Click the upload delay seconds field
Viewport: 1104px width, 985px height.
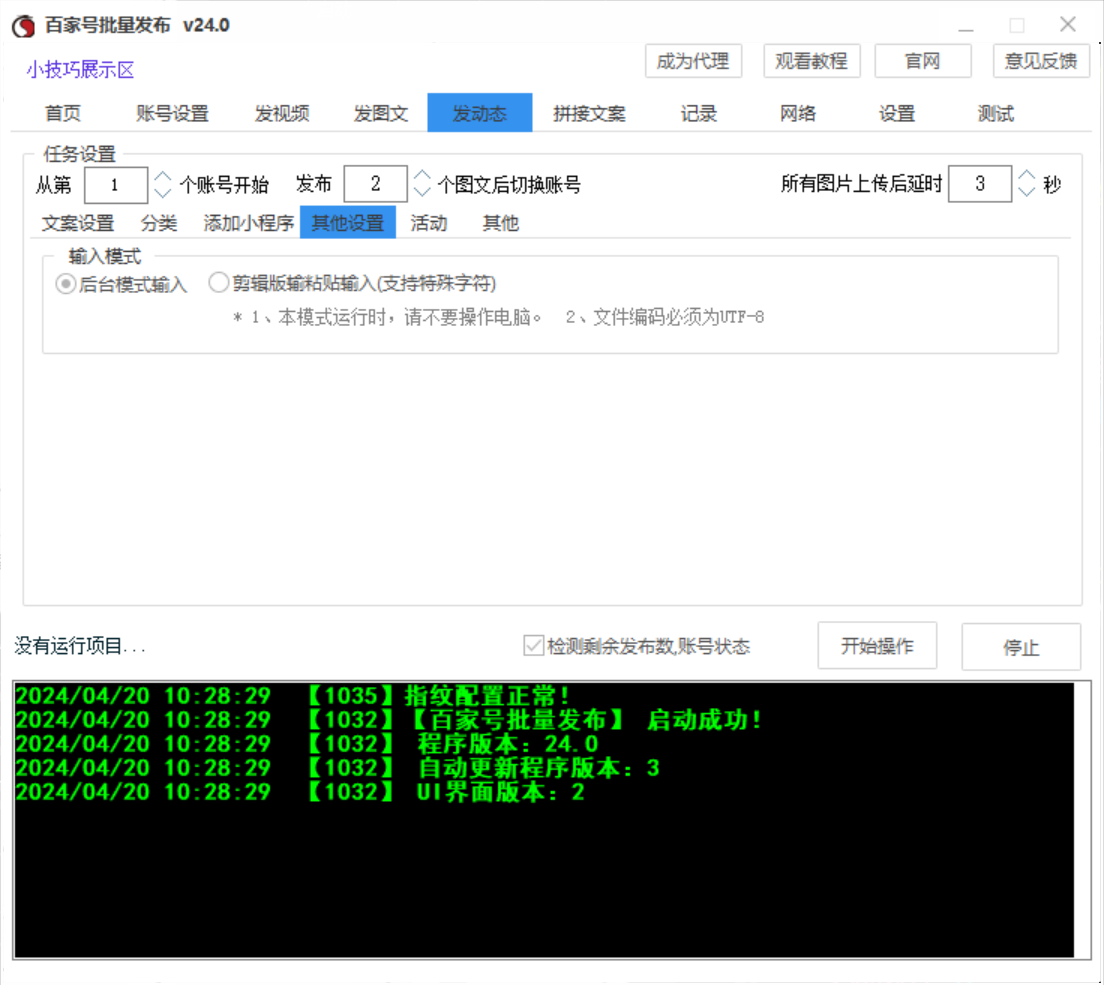tap(980, 184)
